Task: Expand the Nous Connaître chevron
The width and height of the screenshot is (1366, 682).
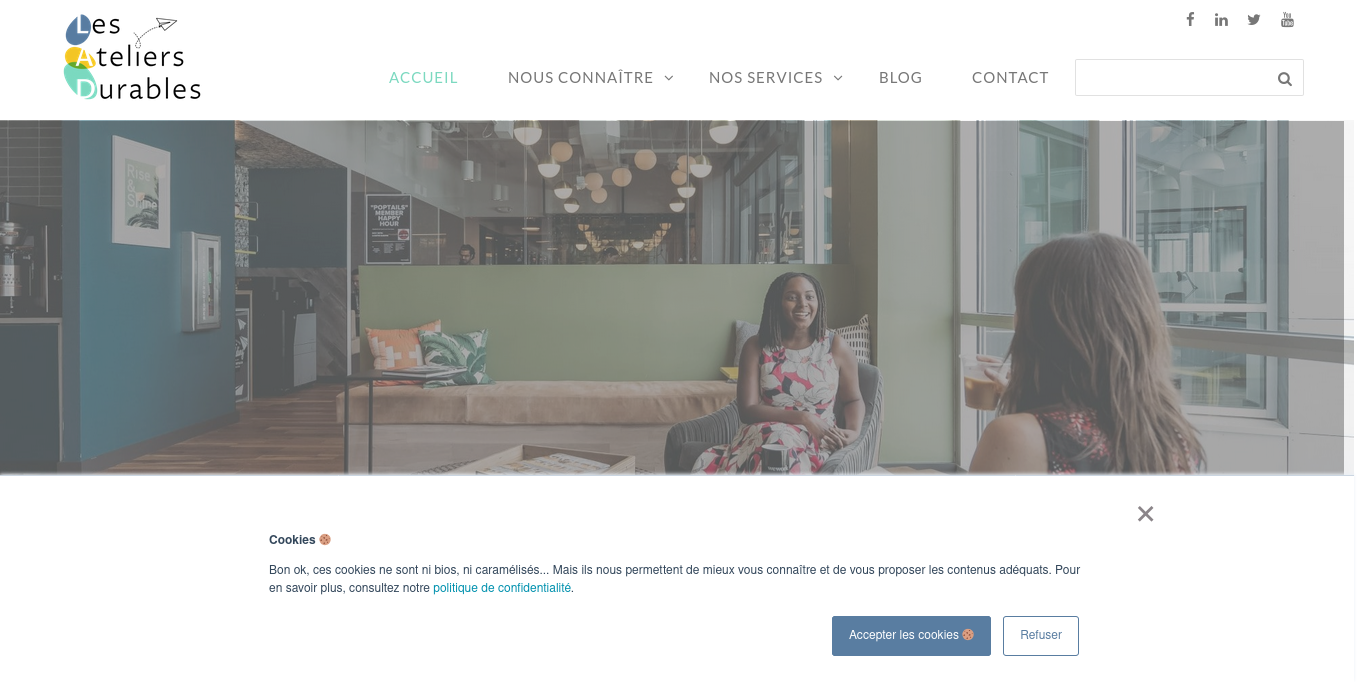Action: tap(669, 77)
